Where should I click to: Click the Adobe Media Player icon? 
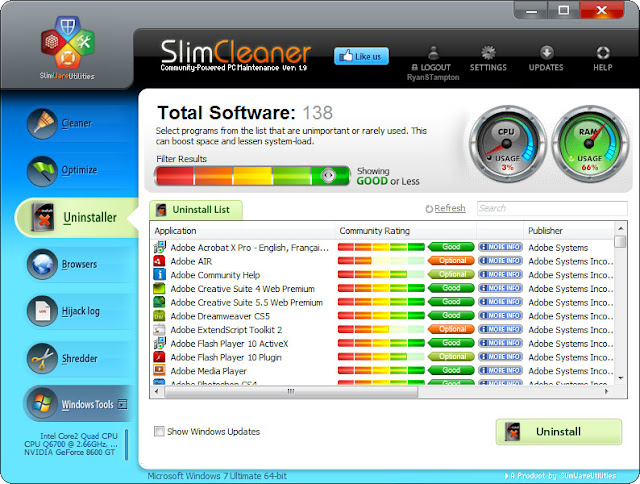click(159, 371)
